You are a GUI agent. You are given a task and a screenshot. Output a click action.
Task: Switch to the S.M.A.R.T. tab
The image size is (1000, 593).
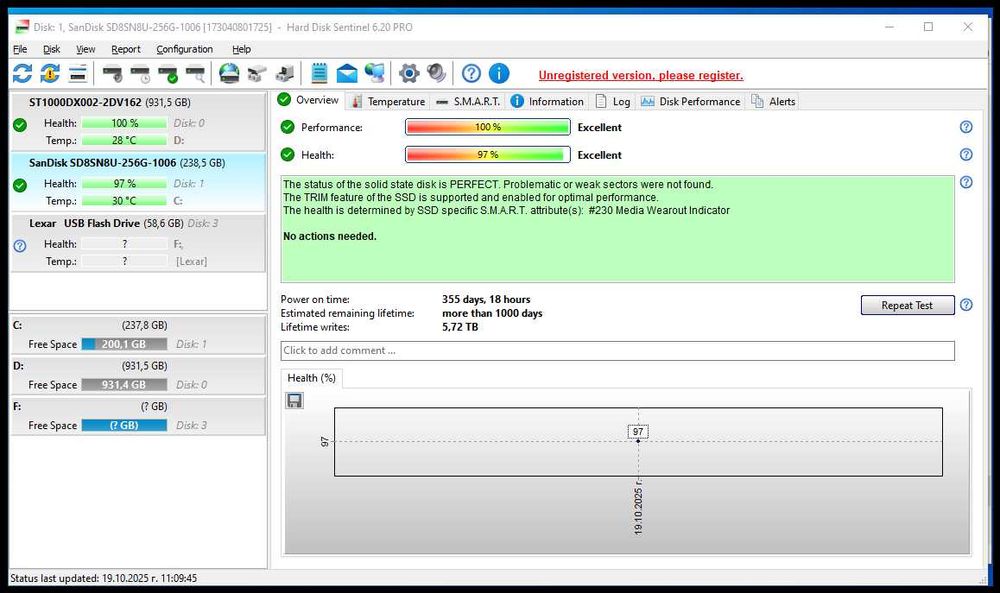pos(467,101)
